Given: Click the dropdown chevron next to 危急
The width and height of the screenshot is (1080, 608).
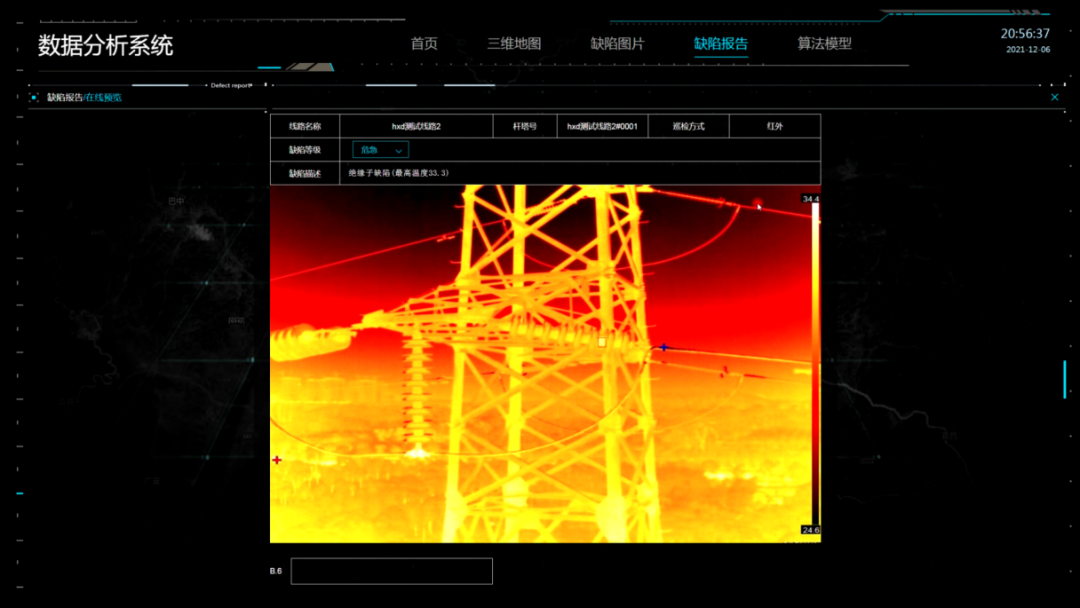Looking at the screenshot, I should (399, 150).
